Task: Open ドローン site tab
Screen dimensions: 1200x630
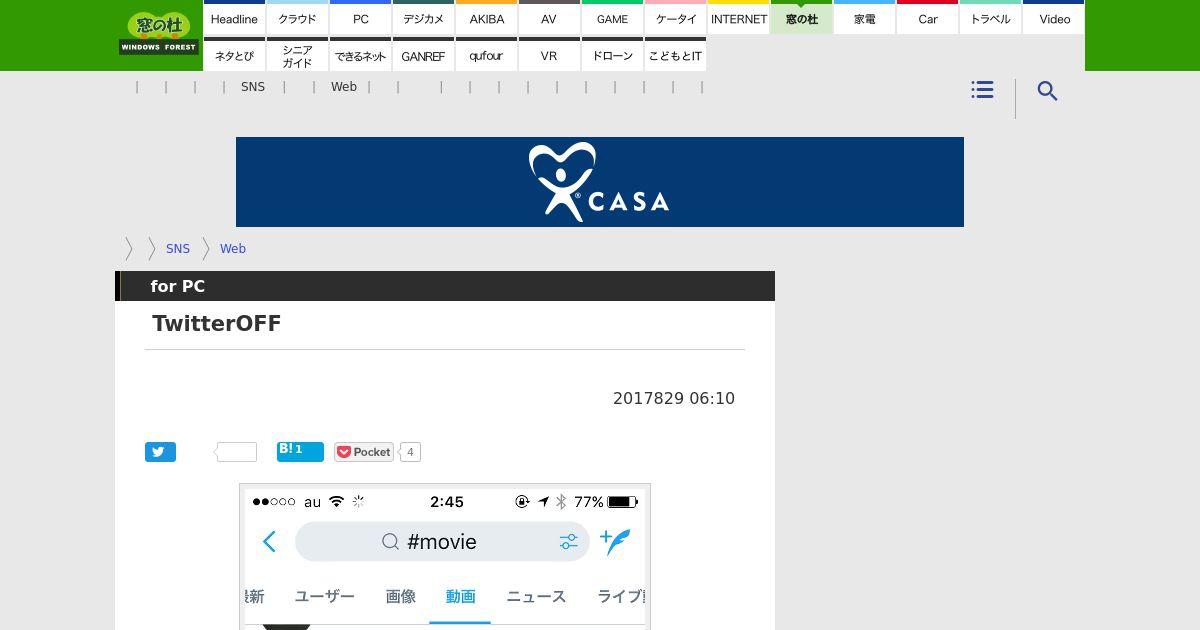Action: [x=612, y=55]
